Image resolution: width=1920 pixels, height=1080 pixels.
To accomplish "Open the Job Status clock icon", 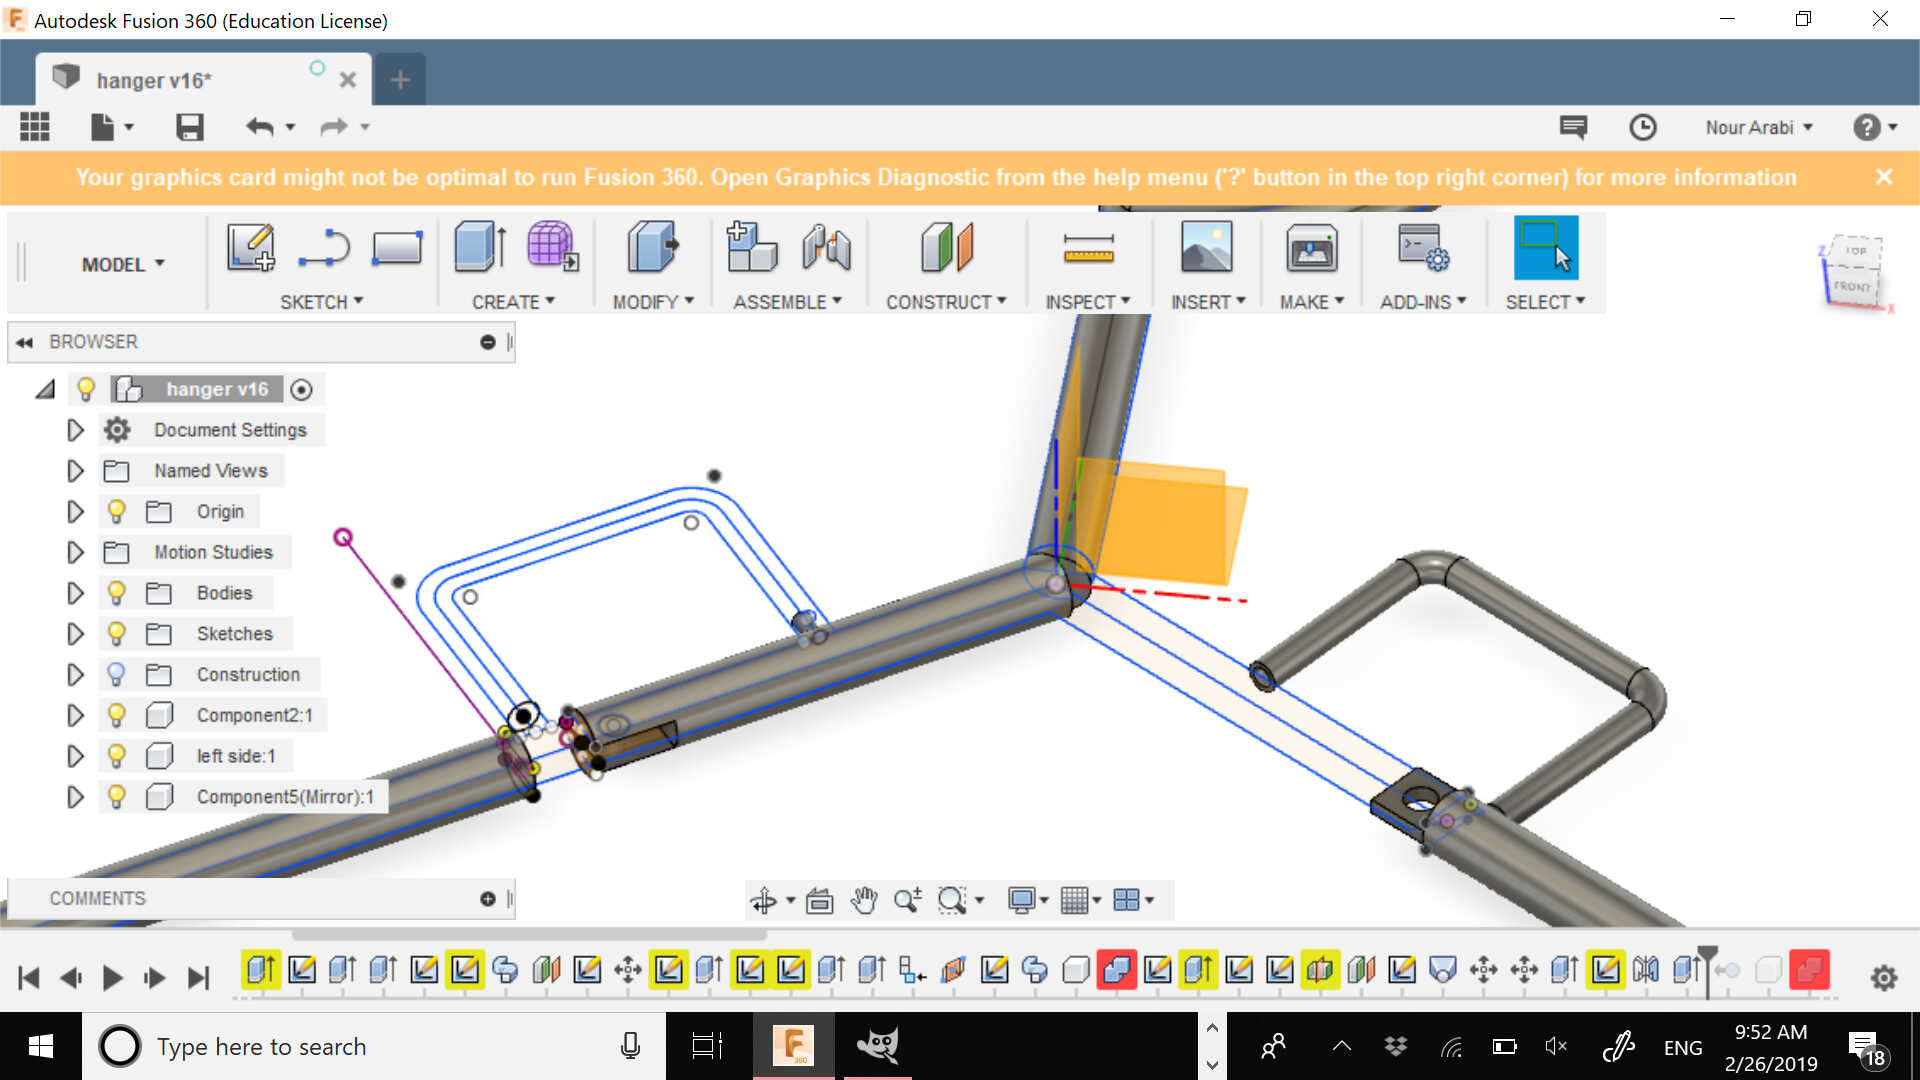I will tap(1642, 127).
